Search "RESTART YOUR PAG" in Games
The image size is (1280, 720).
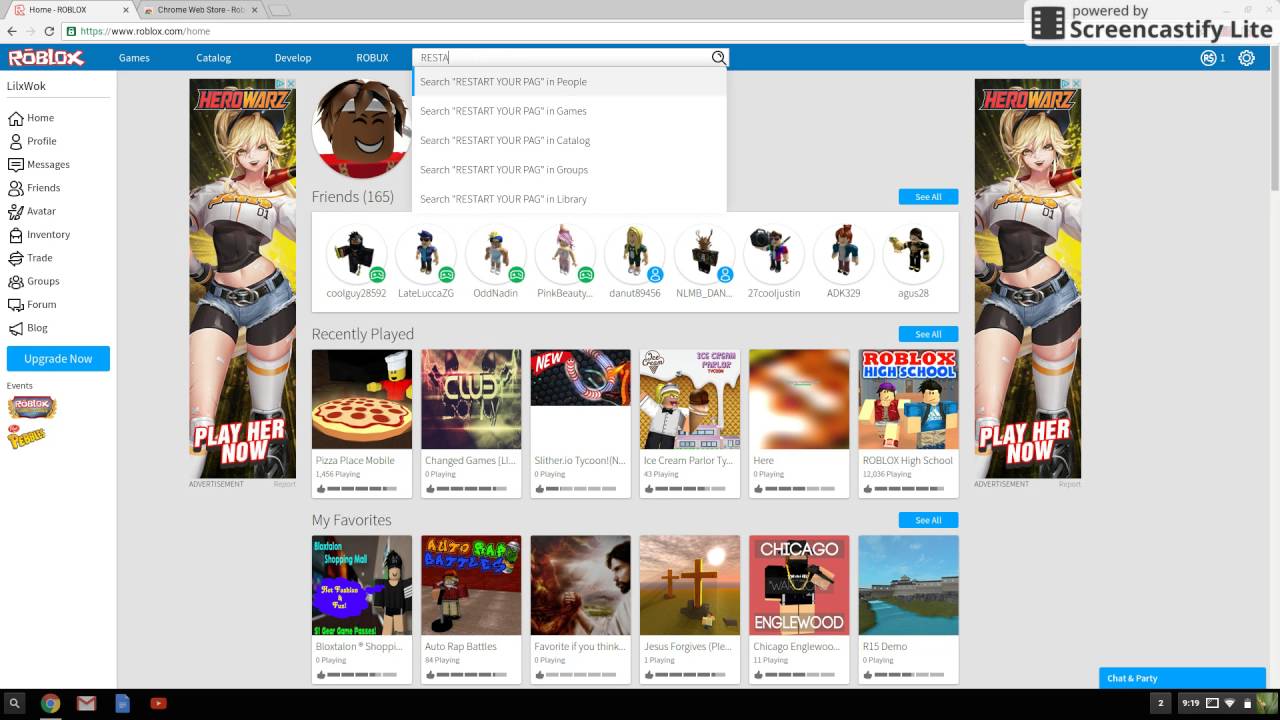coord(569,111)
